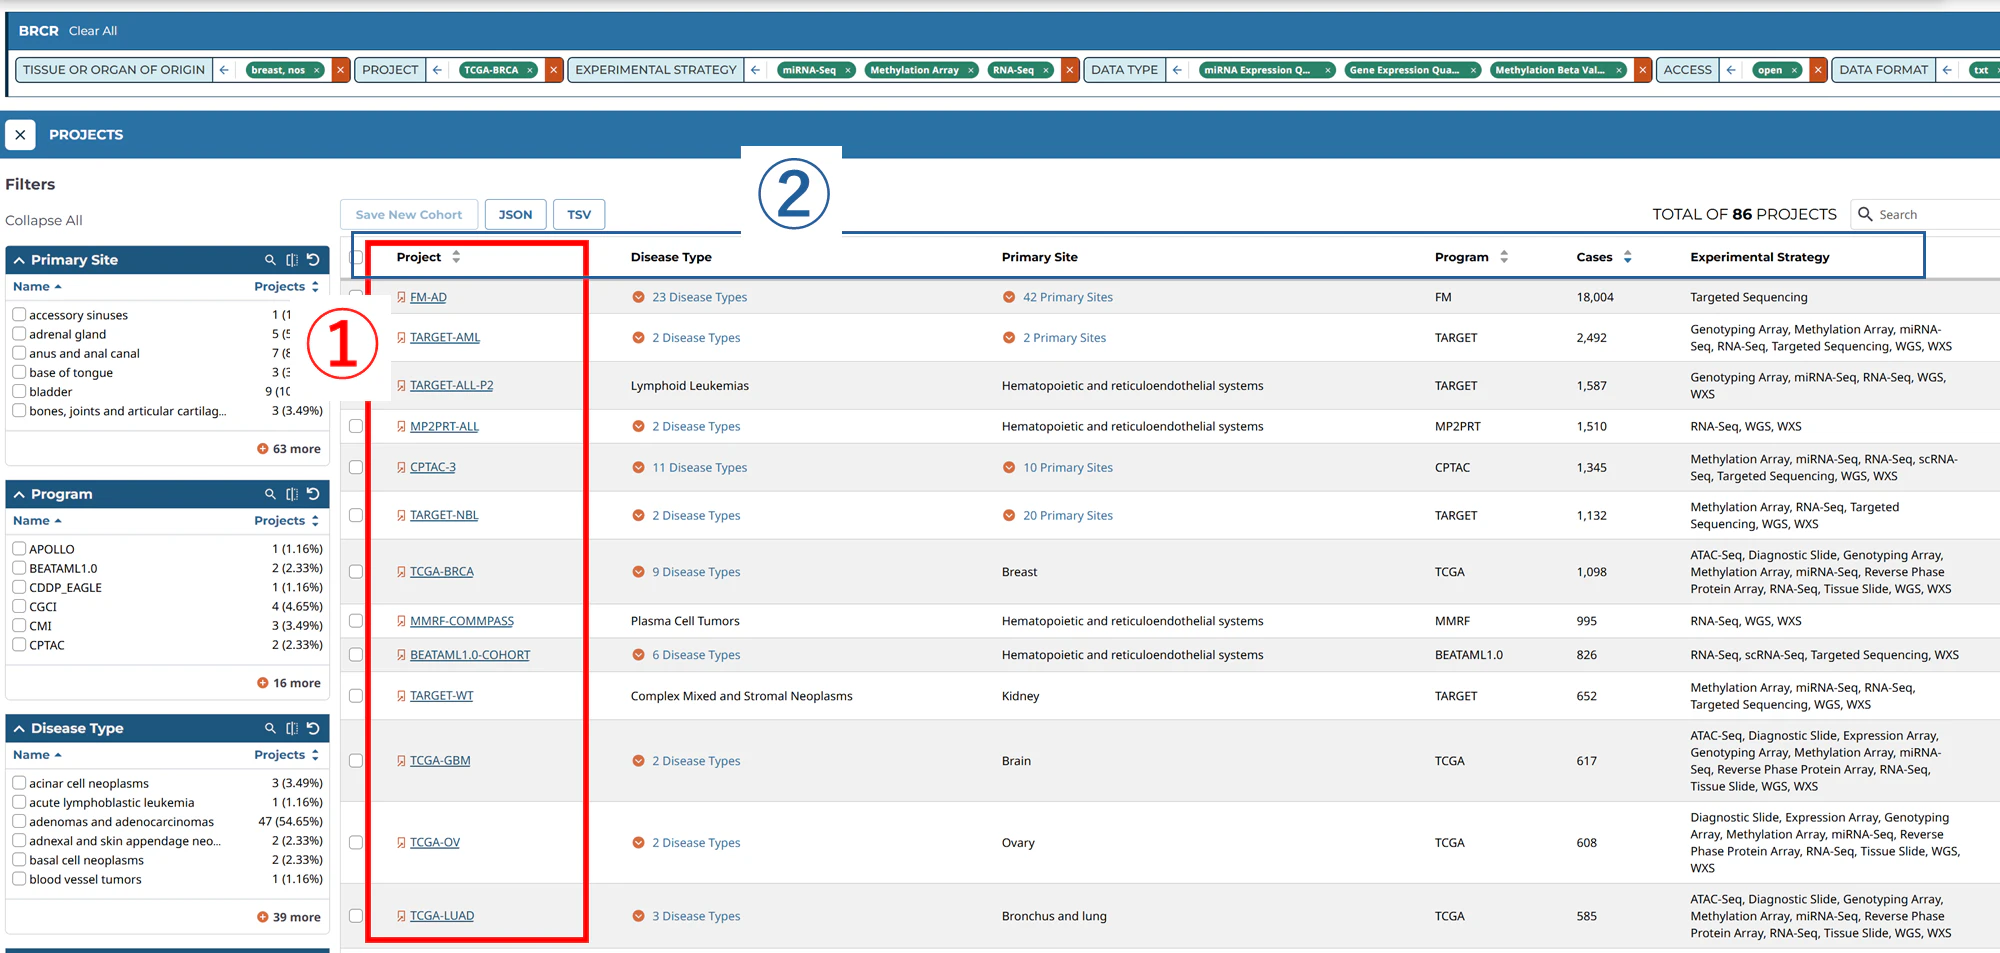
Task: Open the TCGA-BRCA project link
Action: tap(442, 572)
